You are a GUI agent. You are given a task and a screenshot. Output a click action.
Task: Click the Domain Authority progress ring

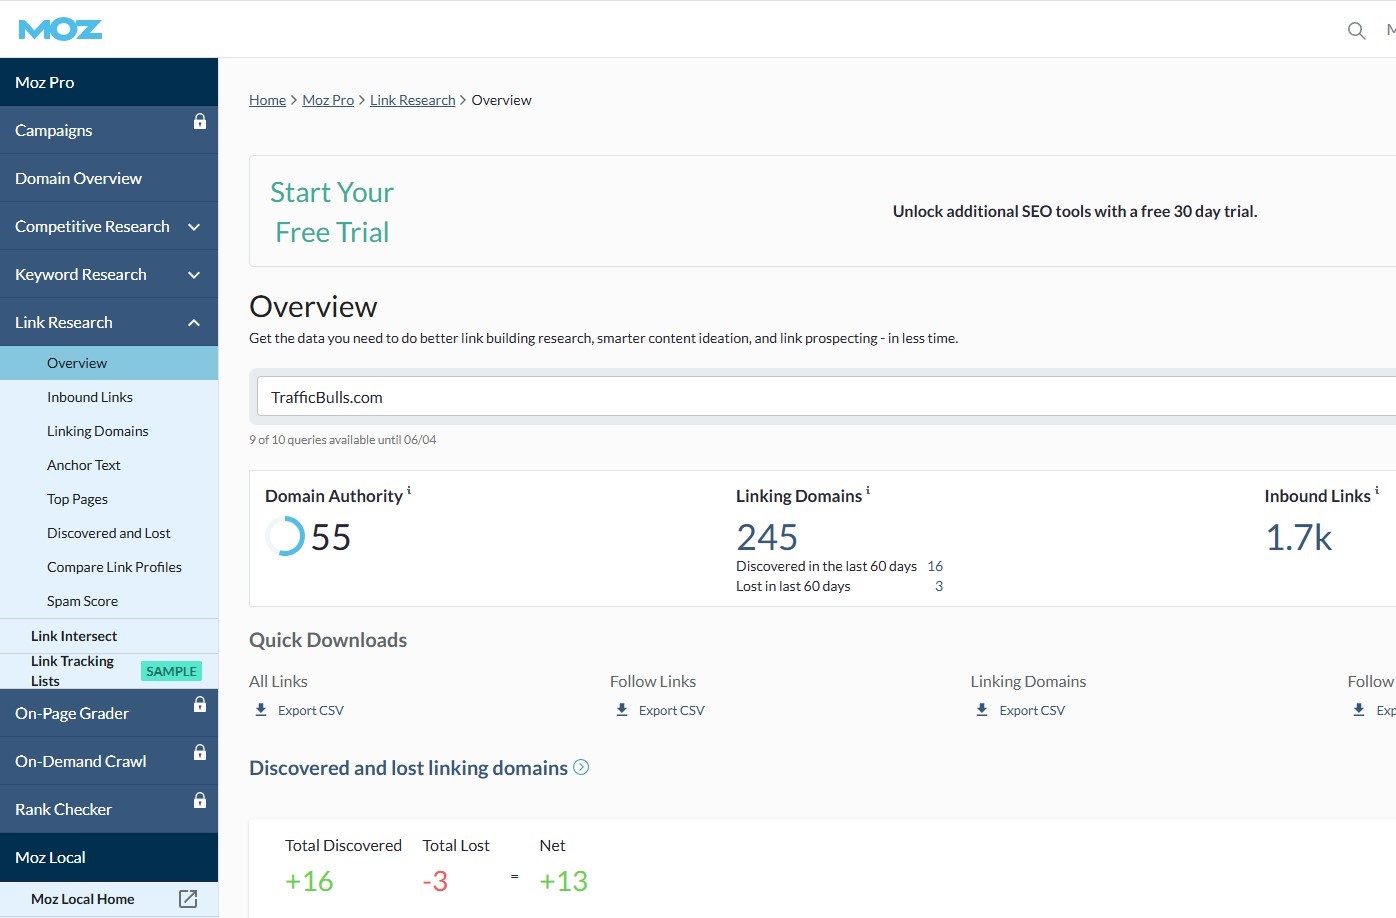click(285, 536)
